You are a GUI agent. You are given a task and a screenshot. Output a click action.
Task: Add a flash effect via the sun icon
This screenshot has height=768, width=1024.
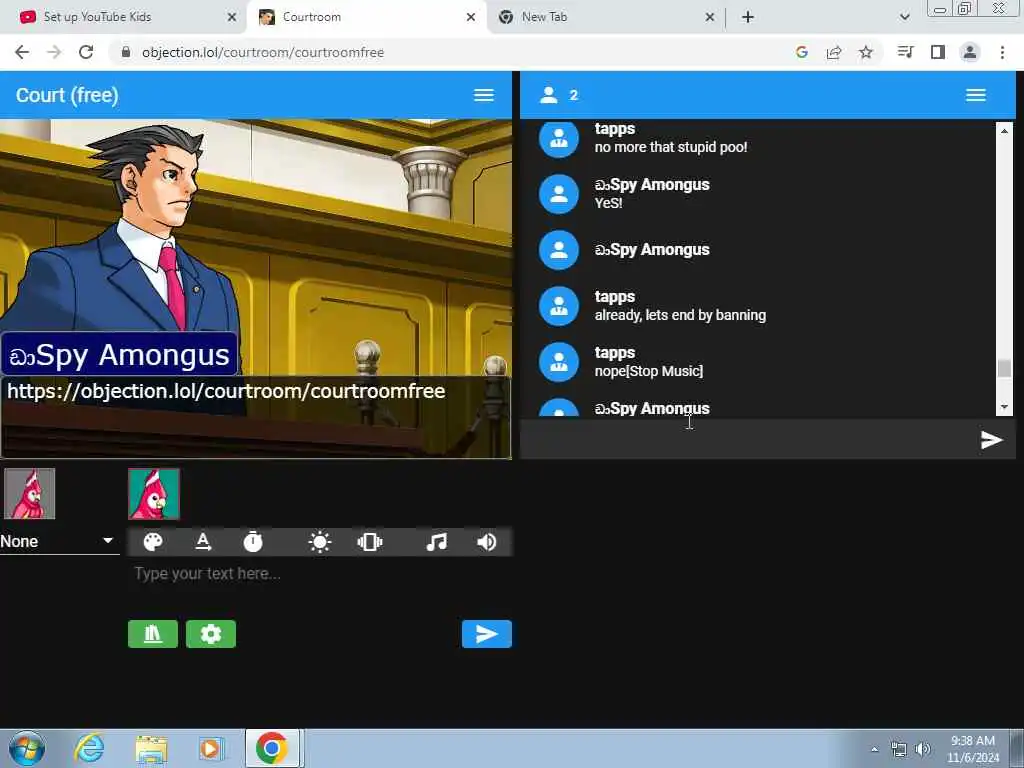tap(319, 542)
